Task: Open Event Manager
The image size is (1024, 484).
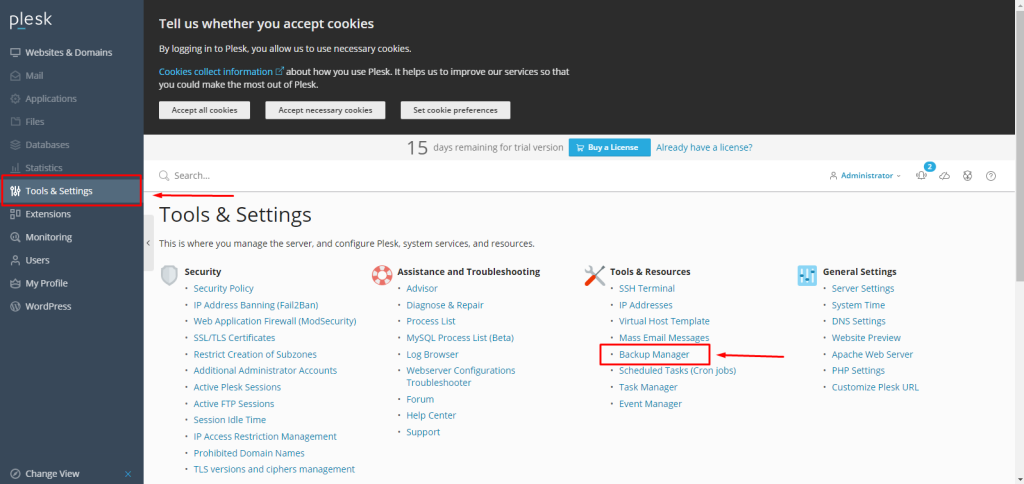Action: pos(650,404)
